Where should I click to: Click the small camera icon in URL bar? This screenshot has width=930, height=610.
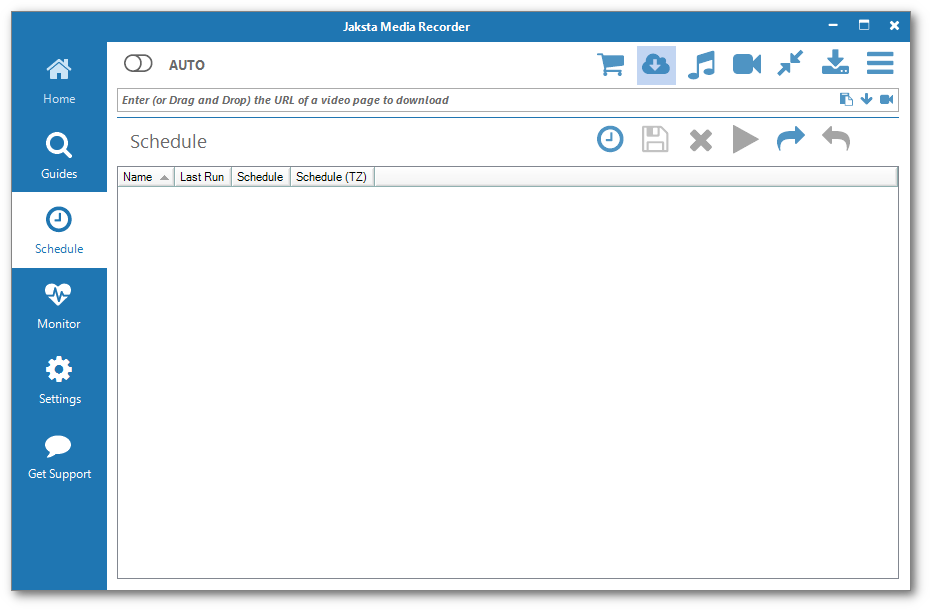click(887, 99)
